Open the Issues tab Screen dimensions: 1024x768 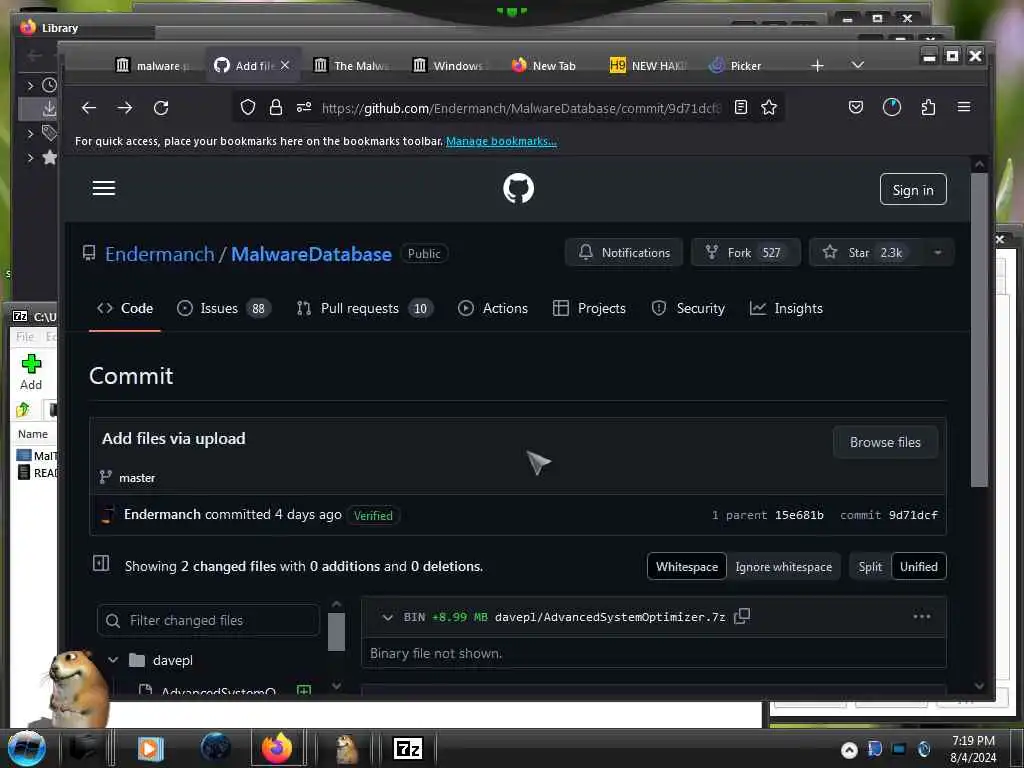pyautogui.click(x=224, y=308)
